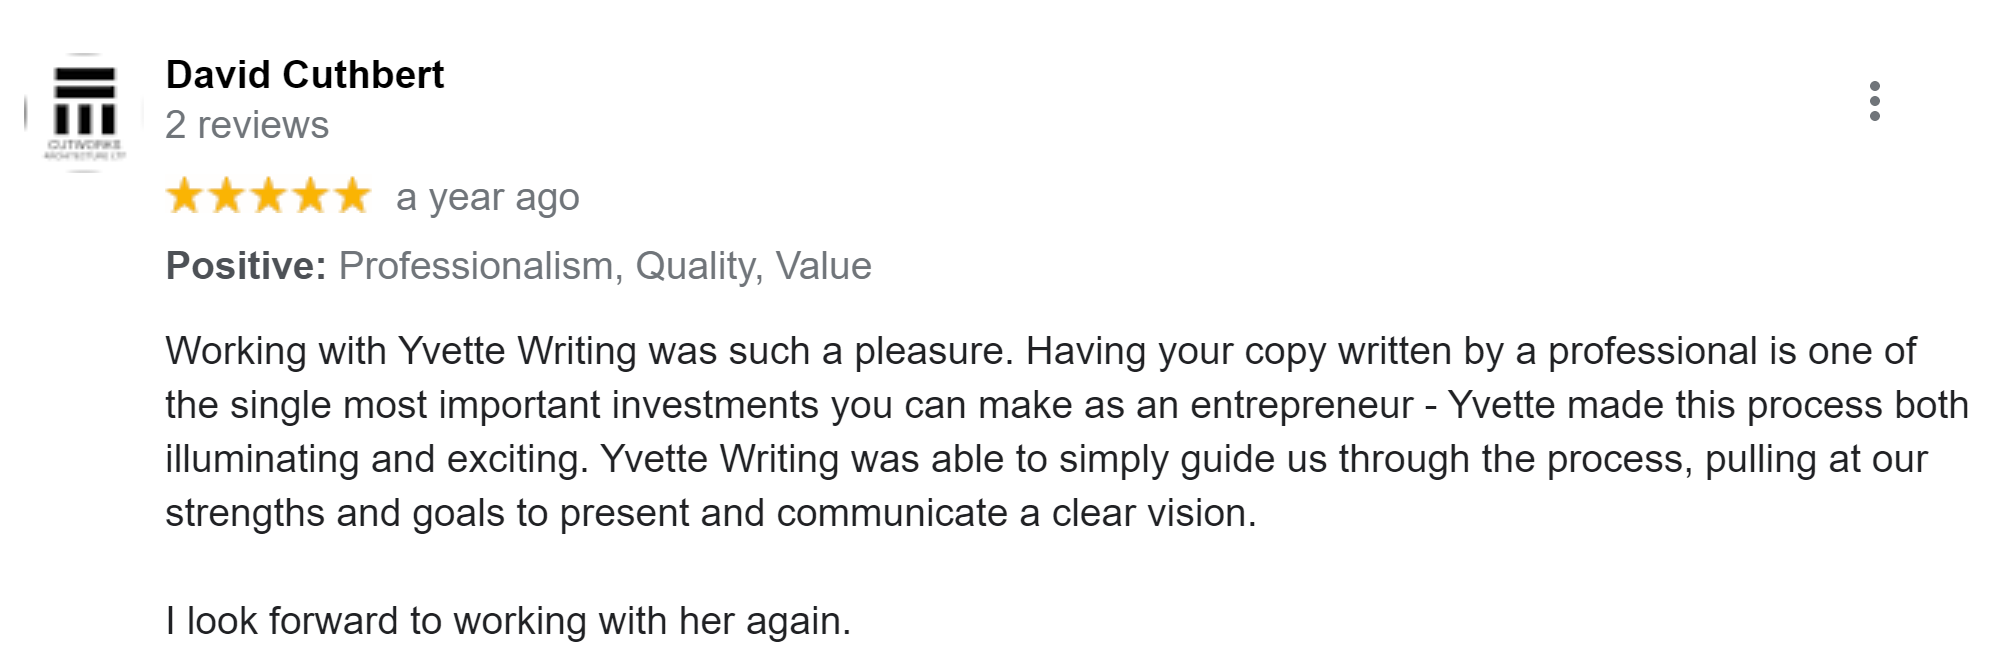Open the 2 reviews link
1997x670 pixels.
pos(247,125)
